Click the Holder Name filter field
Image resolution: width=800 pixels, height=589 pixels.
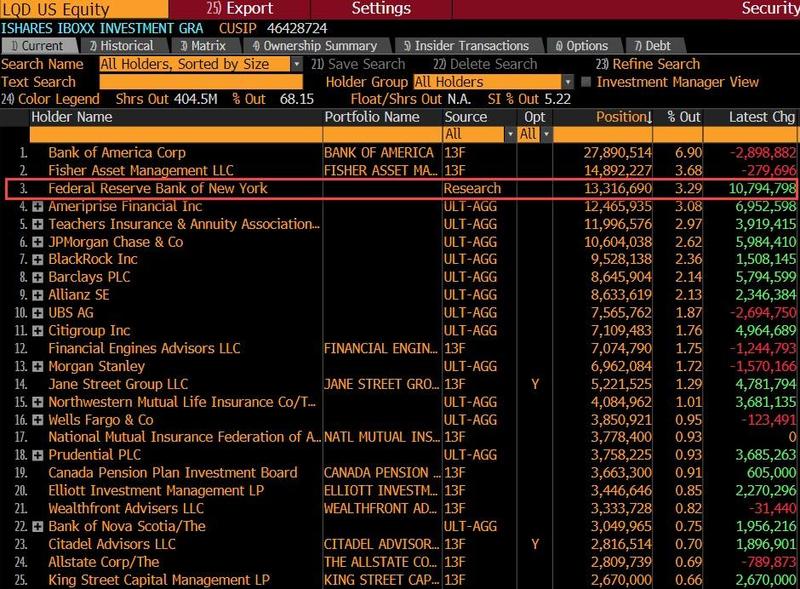point(176,135)
